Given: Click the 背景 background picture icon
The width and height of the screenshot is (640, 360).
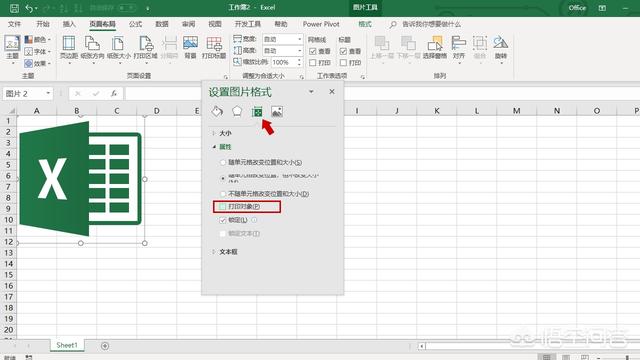Looking at the screenshot, I should [190, 42].
